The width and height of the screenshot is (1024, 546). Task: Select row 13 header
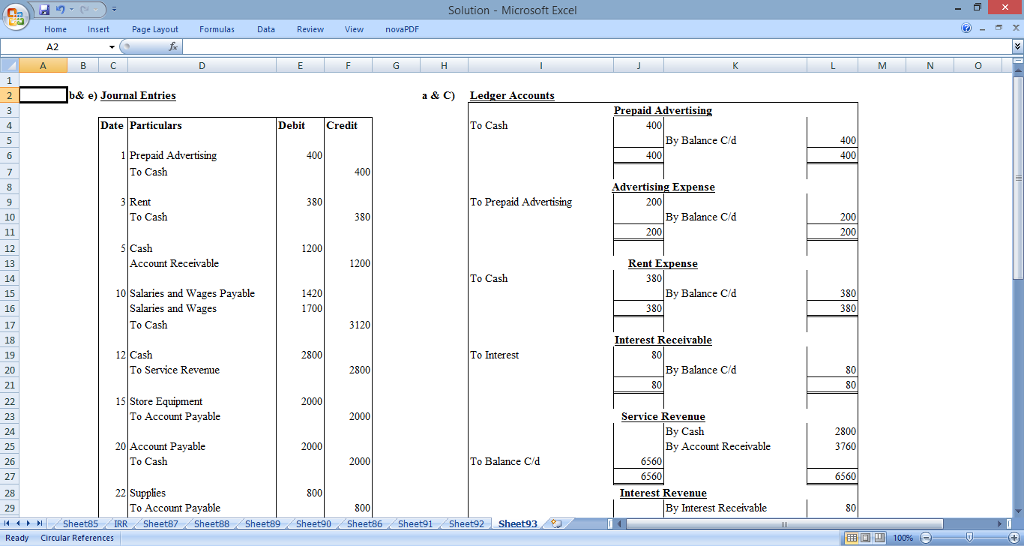coord(9,263)
